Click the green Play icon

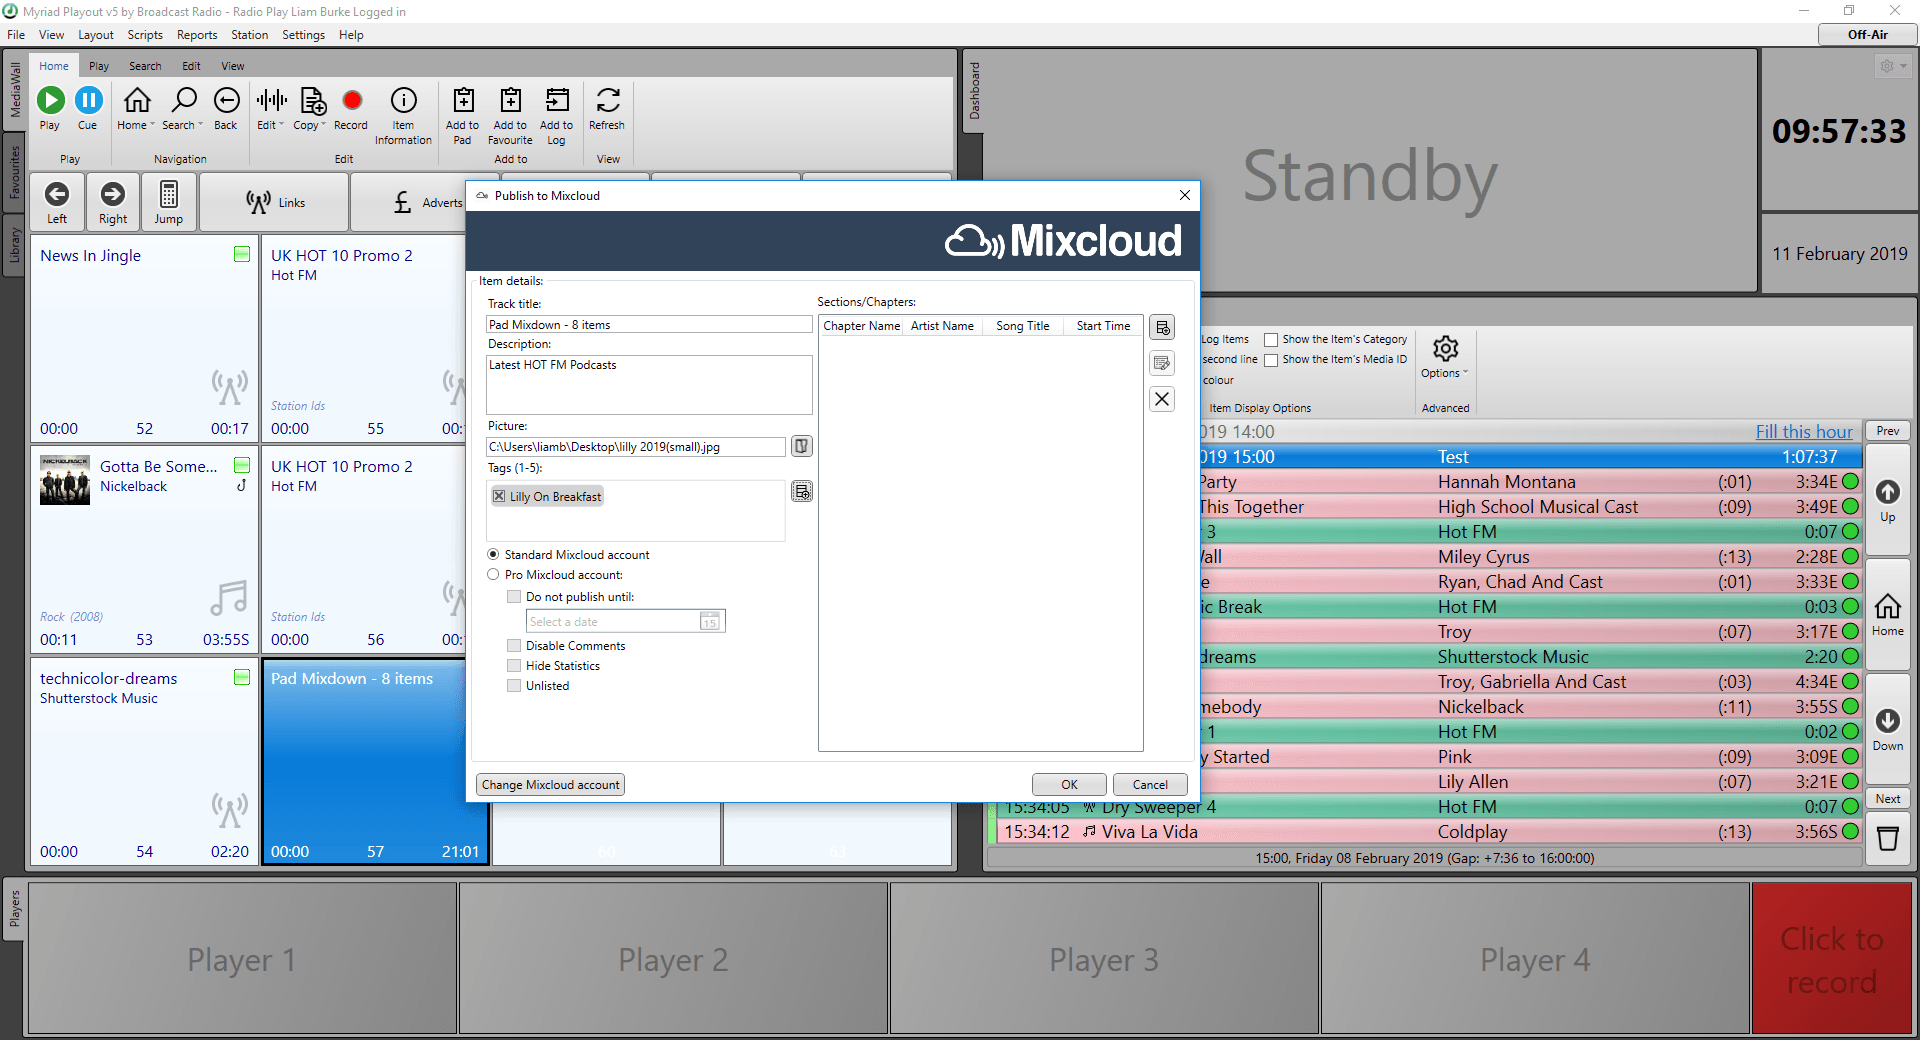point(50,101)
